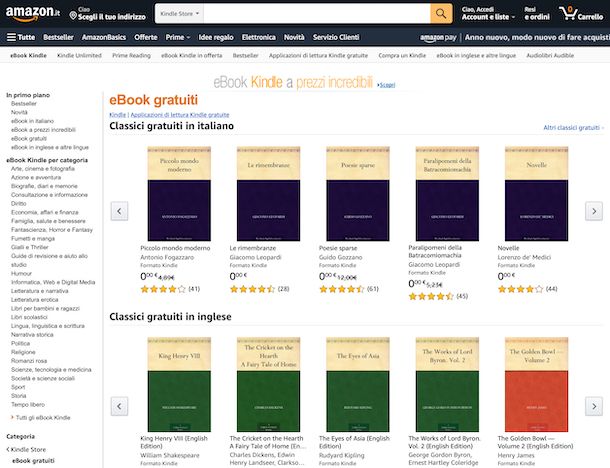Switch to eBook Kindle in offerta tab

click(192, 56)
